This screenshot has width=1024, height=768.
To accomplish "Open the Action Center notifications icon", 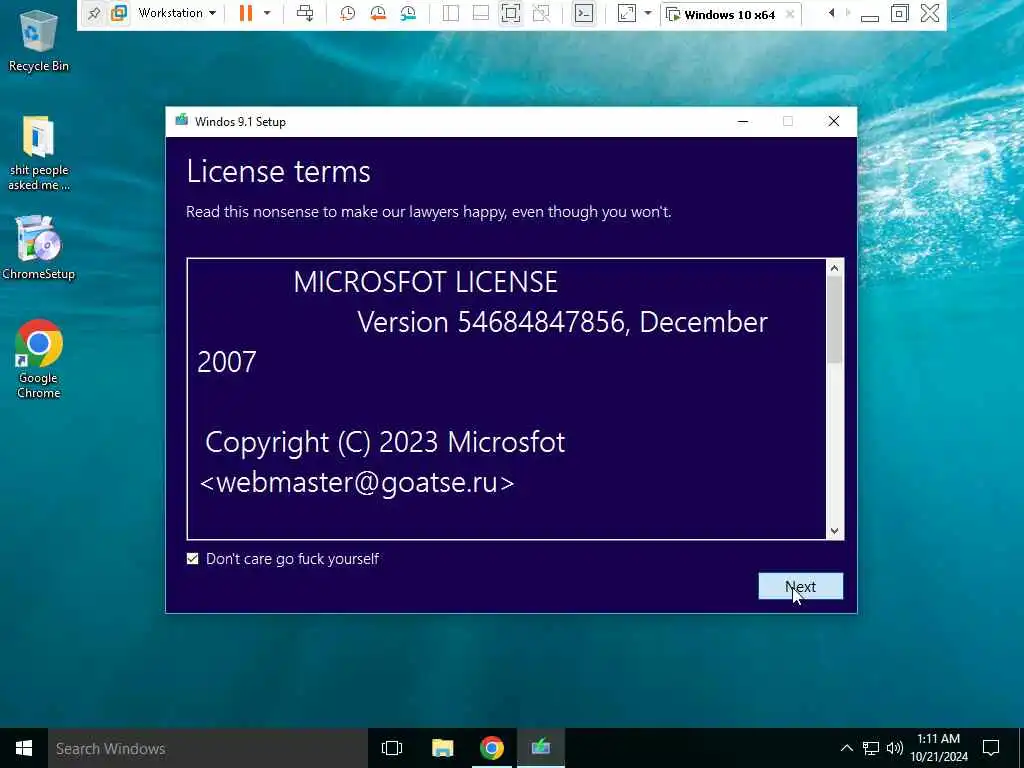I will point(991,748).
